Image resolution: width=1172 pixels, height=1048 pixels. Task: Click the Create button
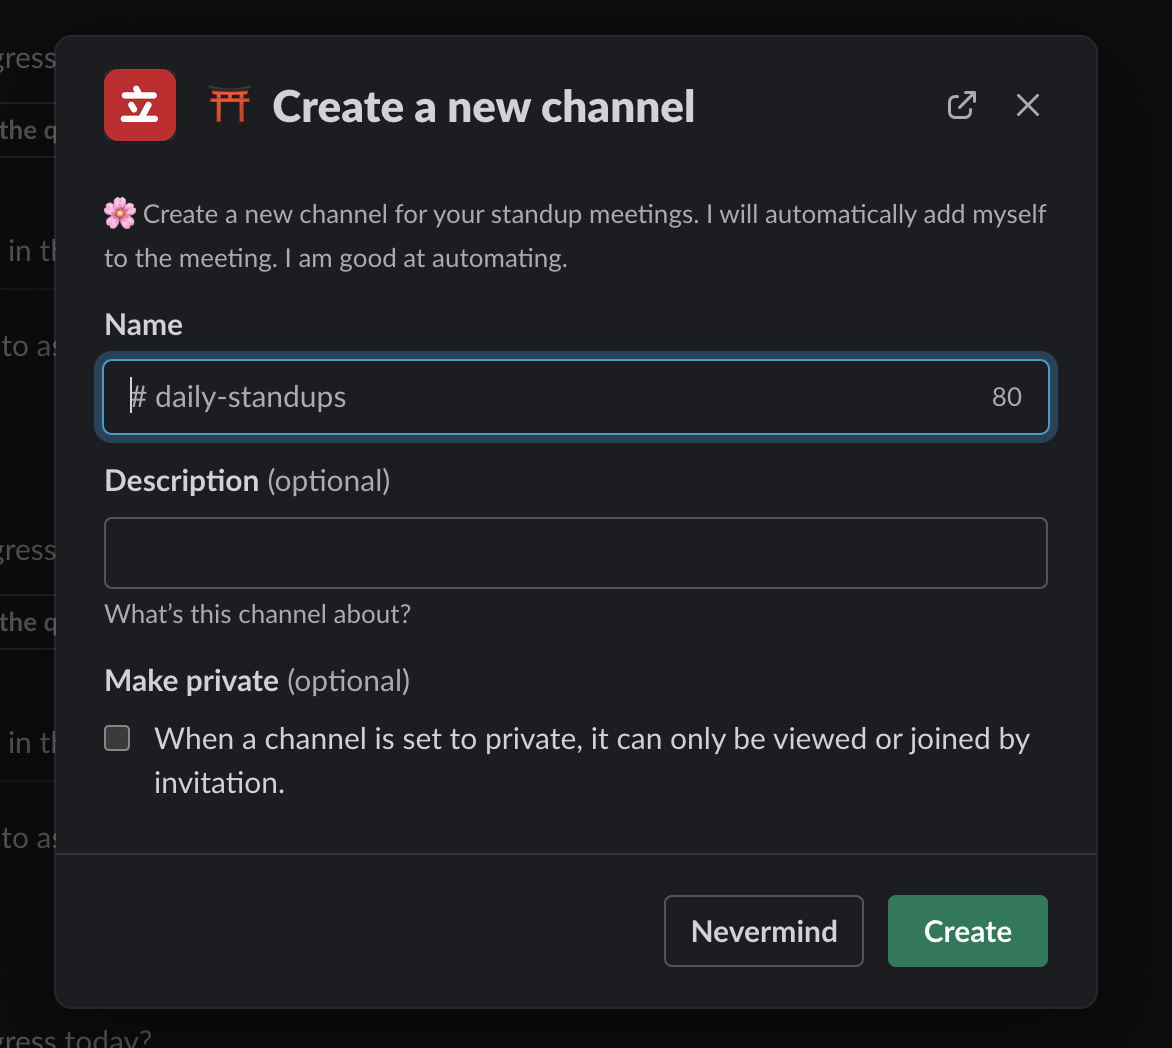point(967,931)
